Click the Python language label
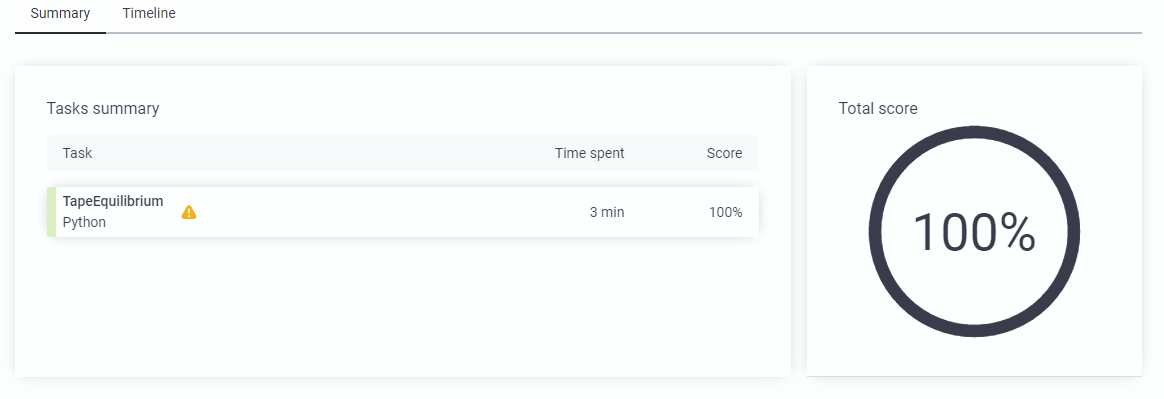The width and height of the screenshot is (1164, 399). coord(85,222)
